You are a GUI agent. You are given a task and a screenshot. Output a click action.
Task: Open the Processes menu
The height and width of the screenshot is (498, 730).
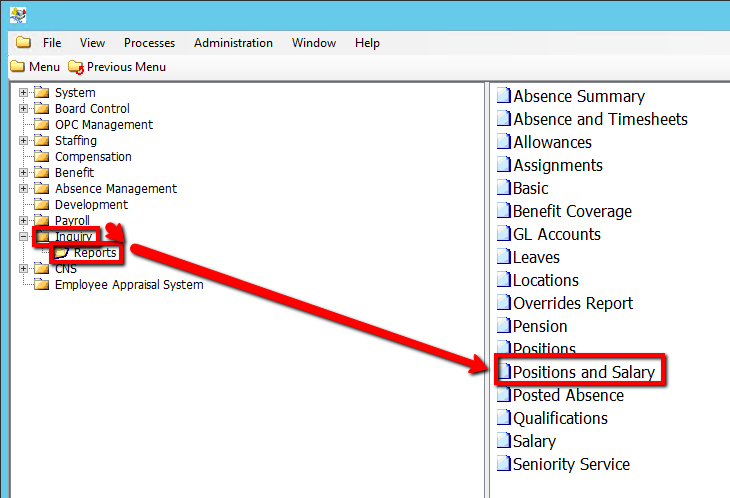149,43
